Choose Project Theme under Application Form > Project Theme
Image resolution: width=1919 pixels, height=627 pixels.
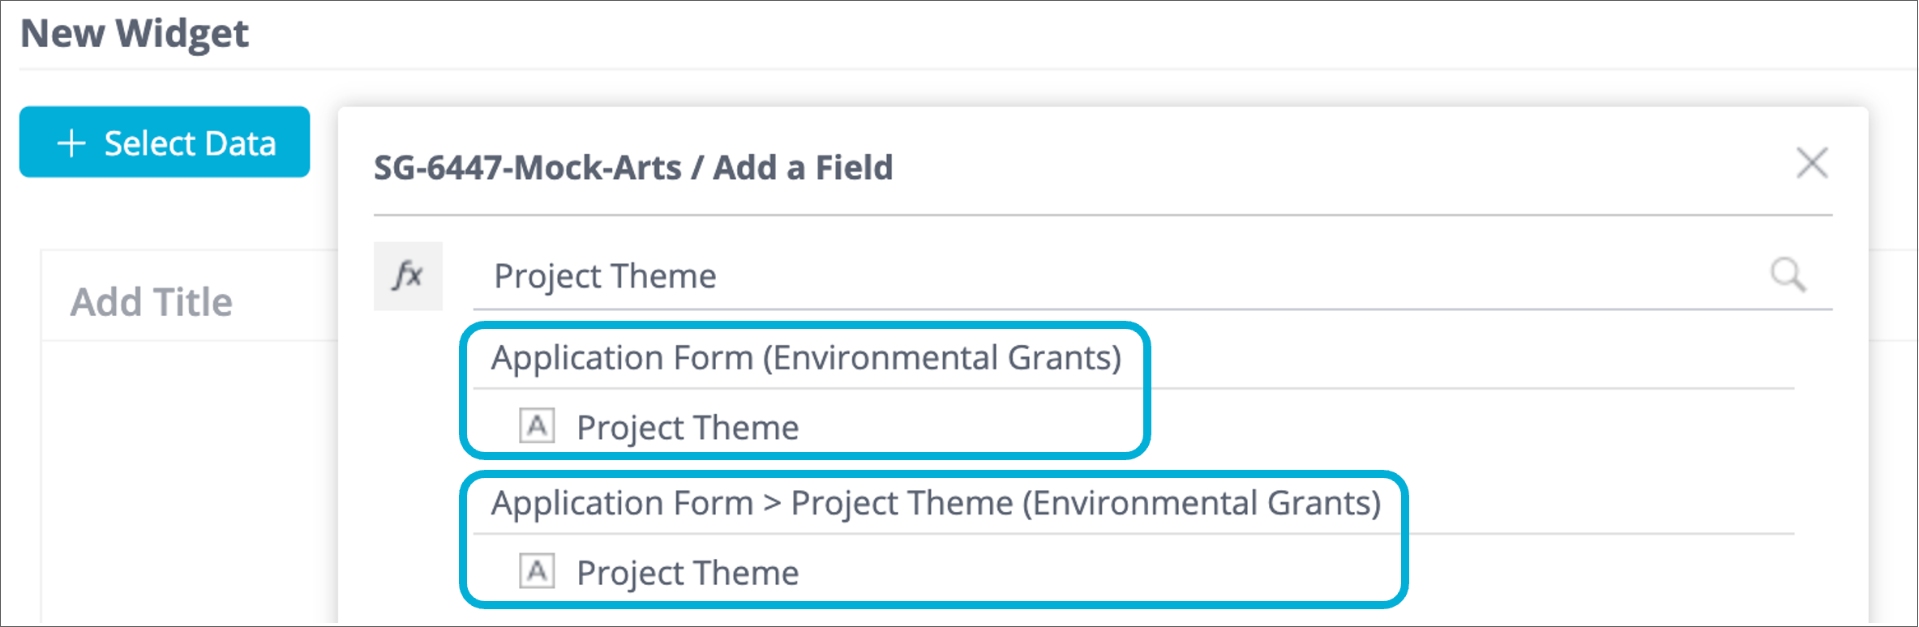[x=687, y=572]
